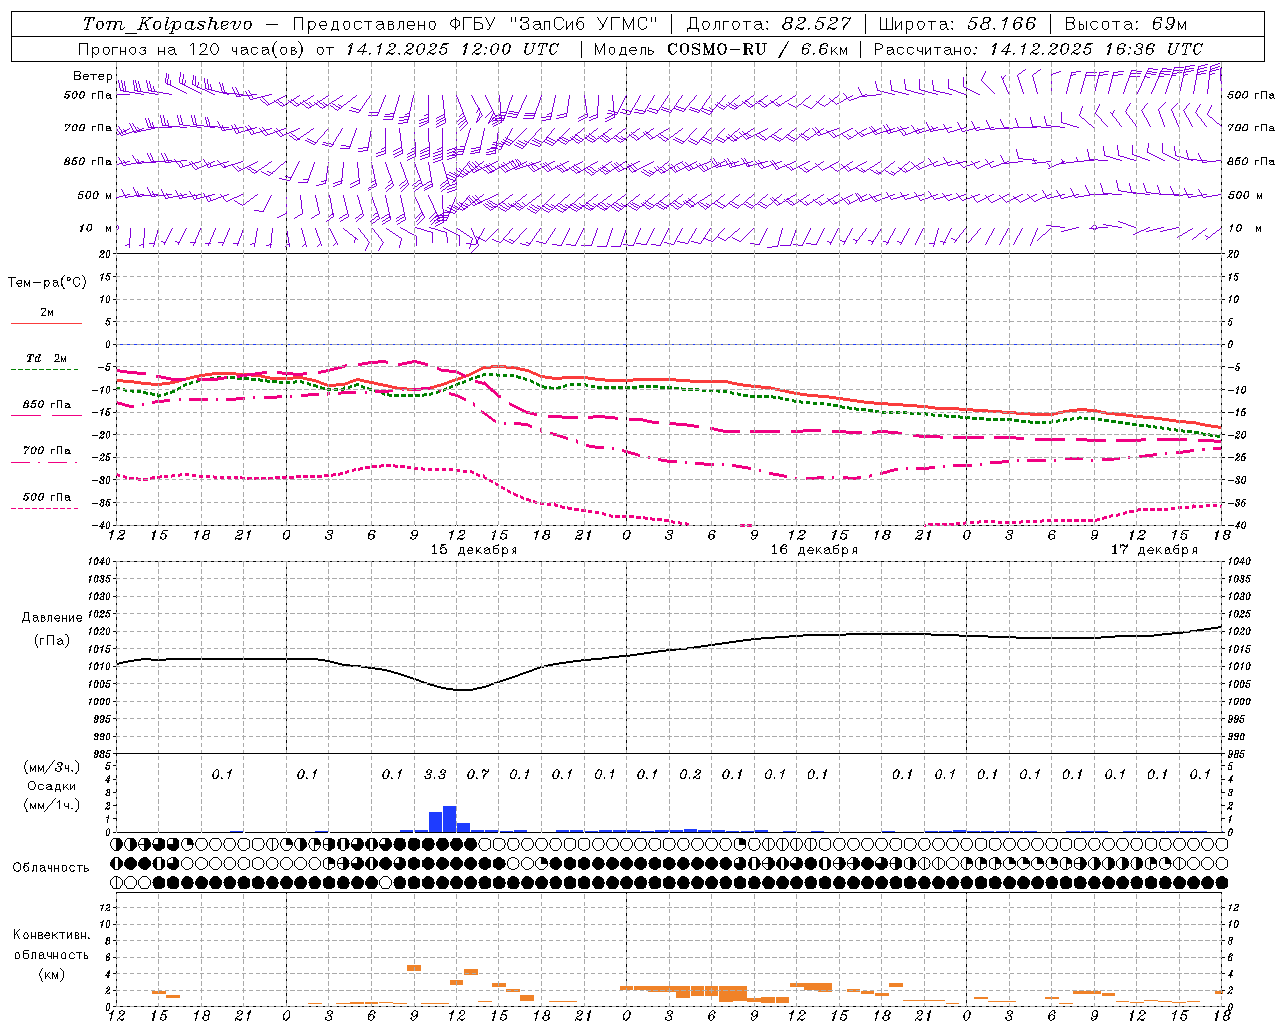Click the Модель COSMO-RU / 6.6км text
This screenshot has width=1280, height=1024.
(721, 49)
